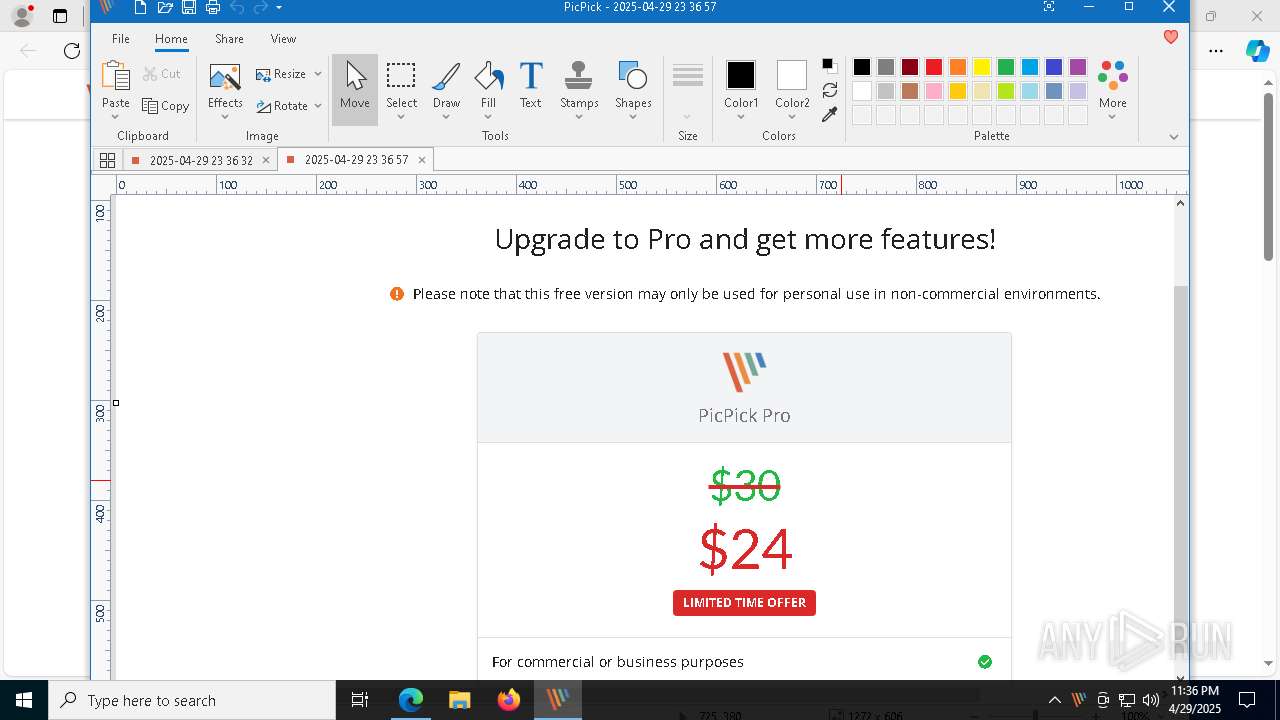Switch to the Home ribbon tab
This screenshot has height=720, width=1280.
click(171, 39)
